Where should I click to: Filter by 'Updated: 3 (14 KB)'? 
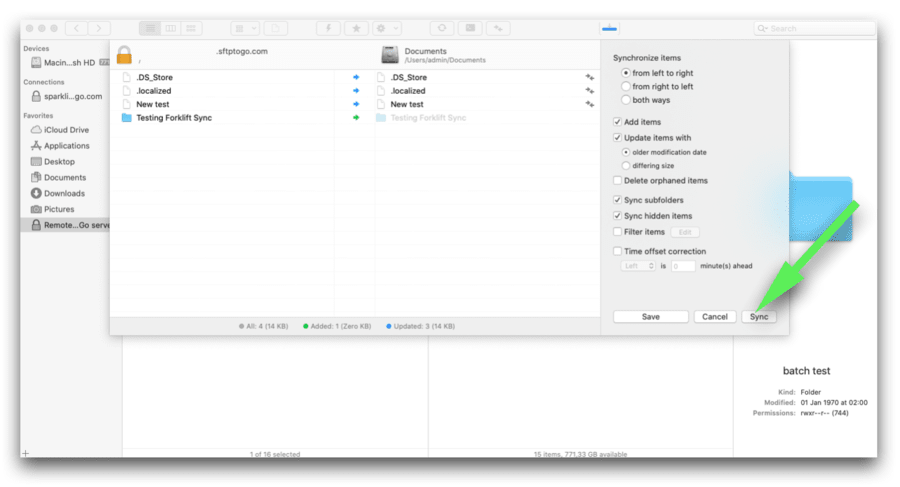click(x=420, y=326)
